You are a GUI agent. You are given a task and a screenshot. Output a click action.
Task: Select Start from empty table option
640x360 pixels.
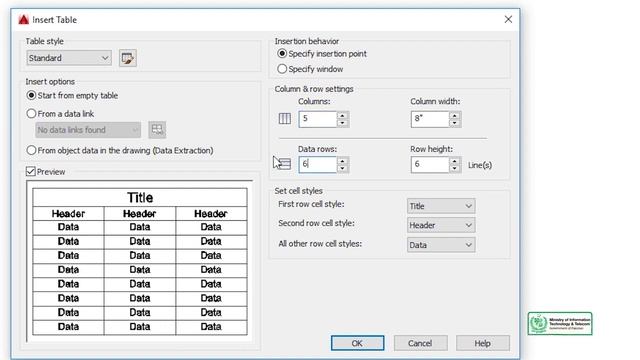pos(72,96)
